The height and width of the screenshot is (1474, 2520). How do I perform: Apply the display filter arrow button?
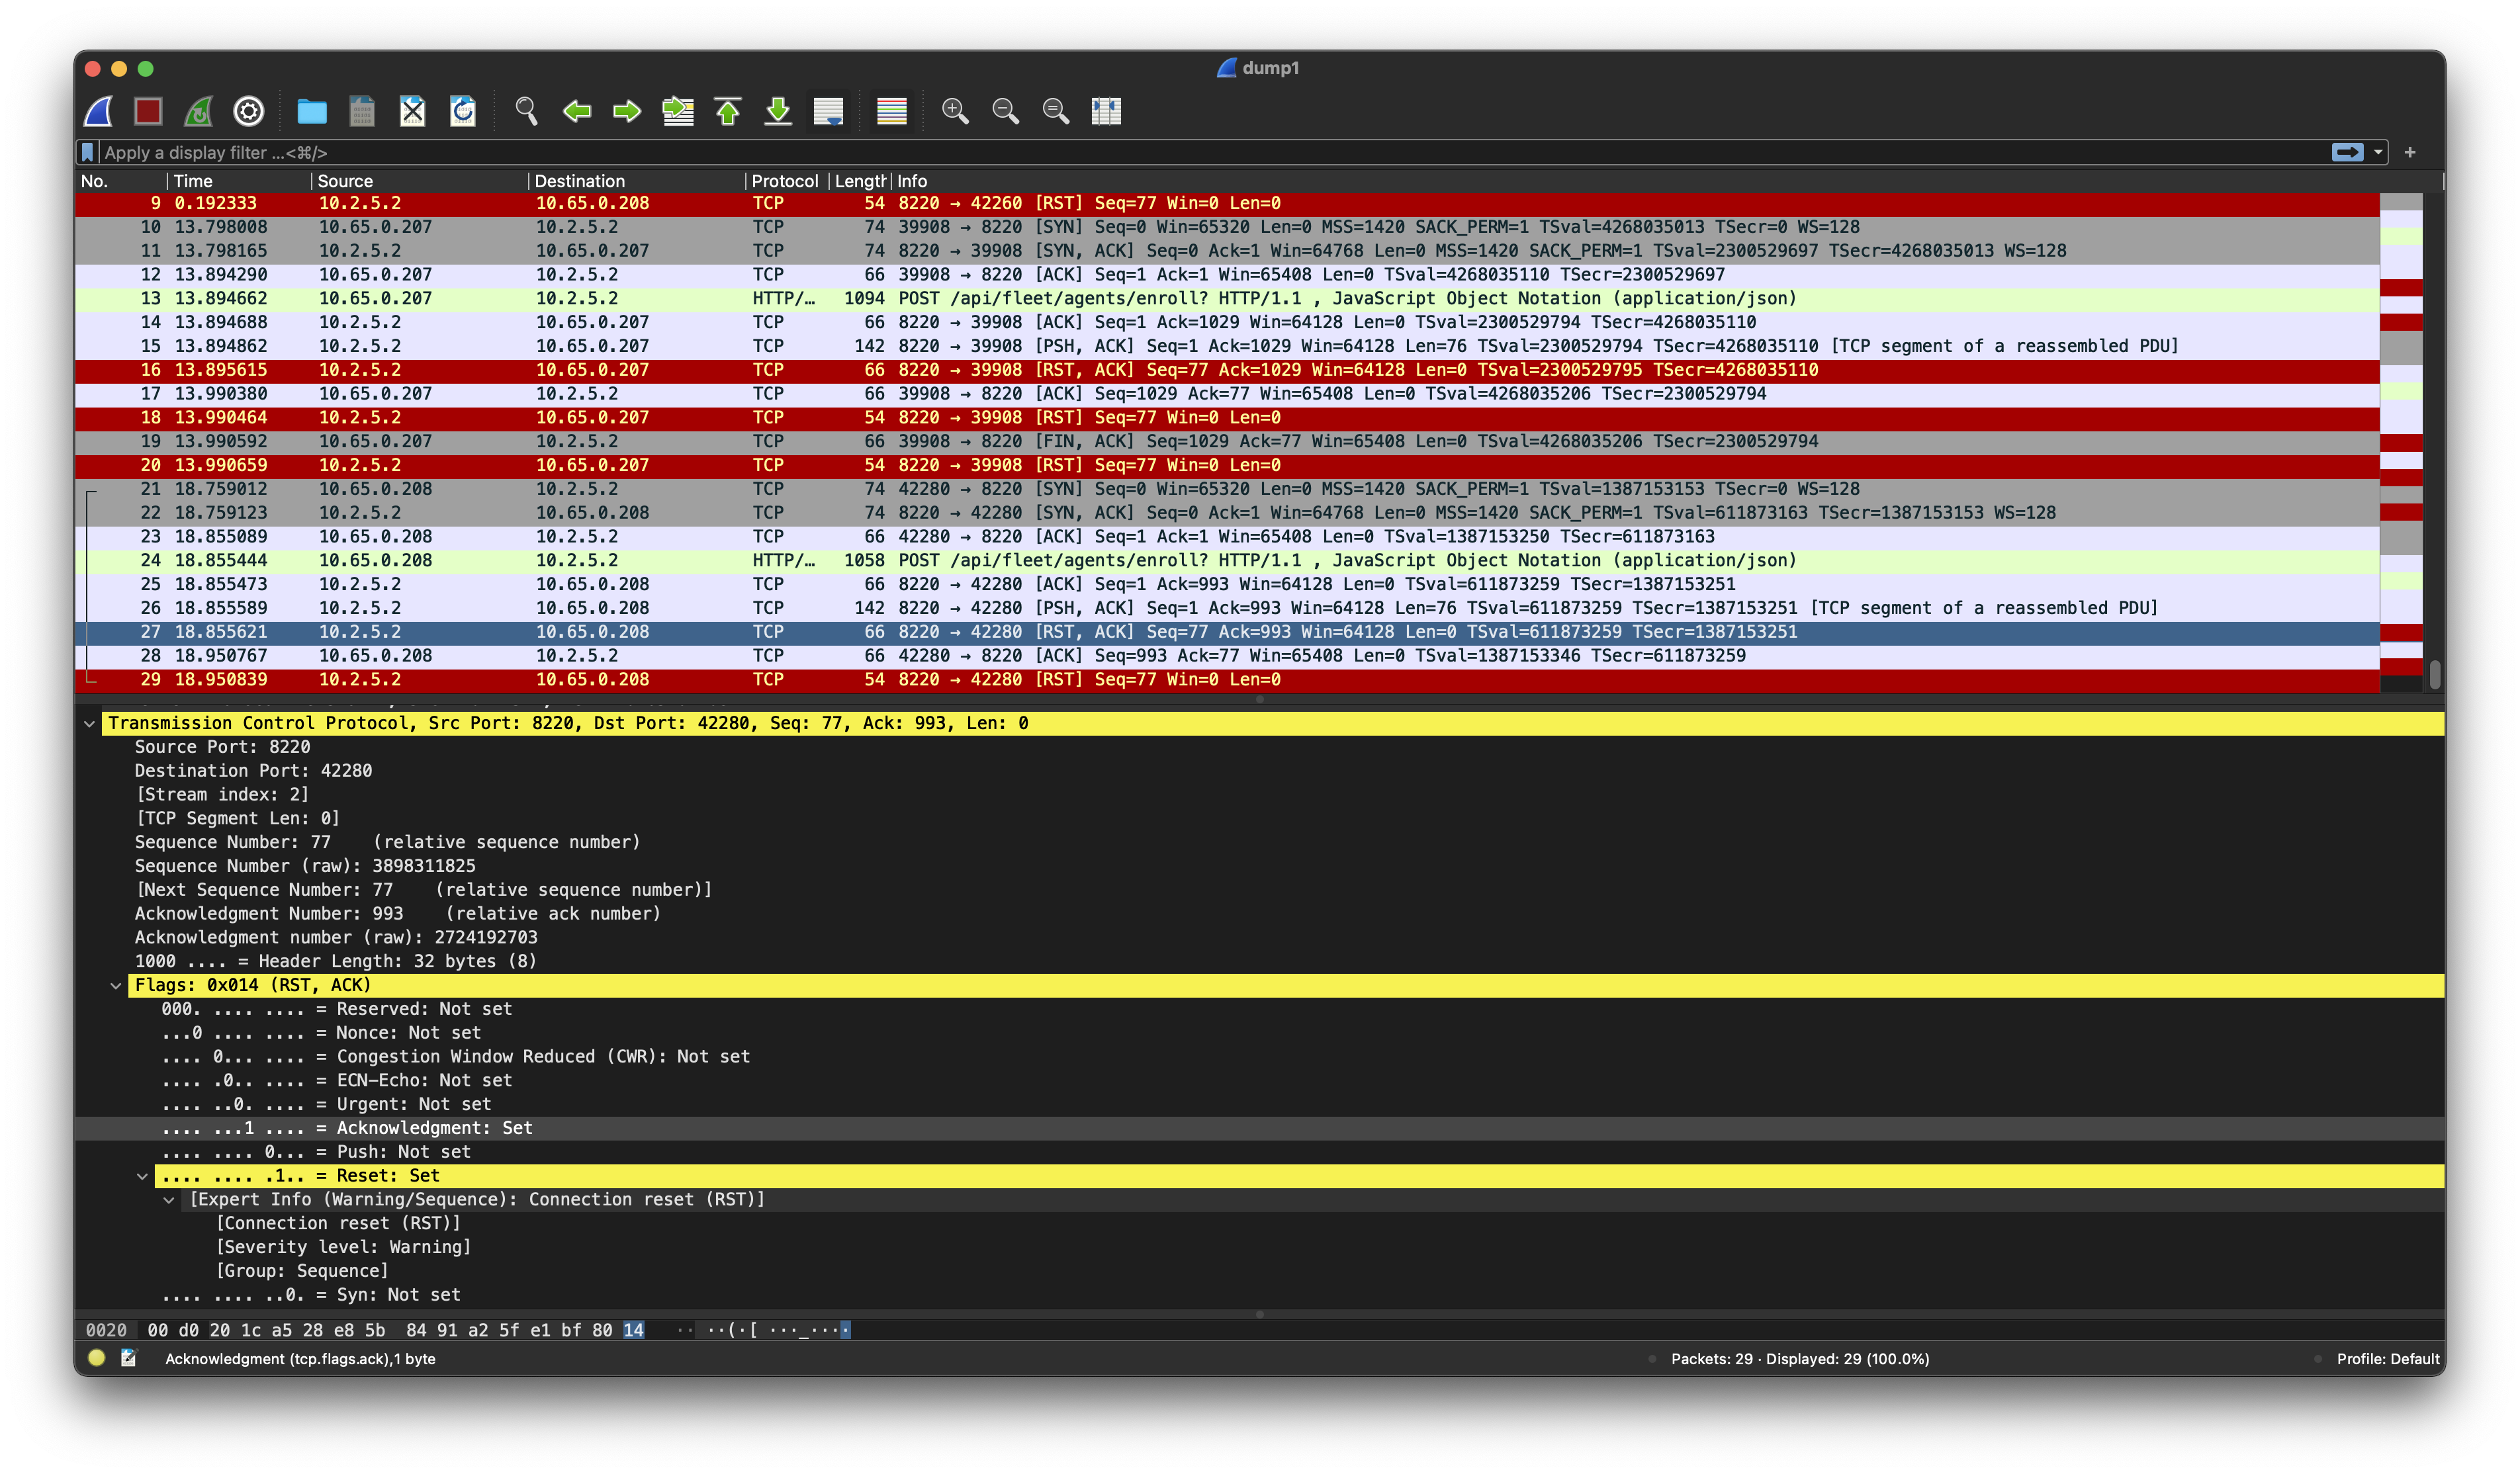(2347, 152)
